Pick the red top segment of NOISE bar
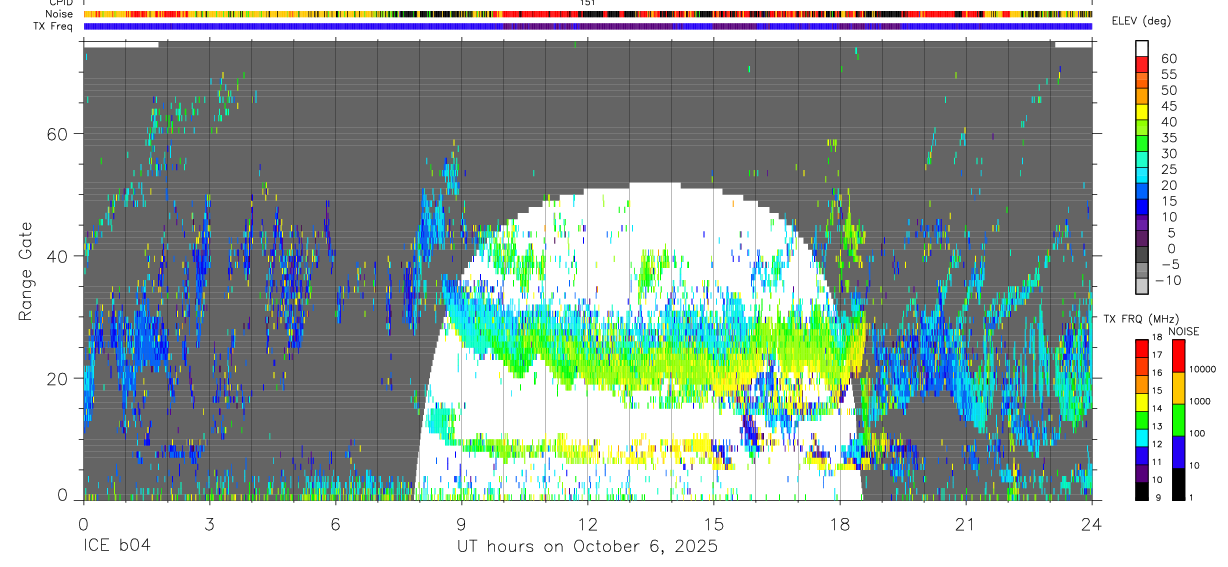This screenshot has width=1228, height=567. [1178, 356]
